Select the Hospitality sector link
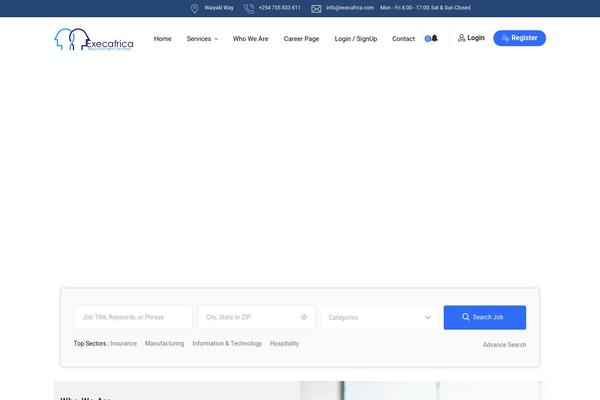 [284, 343]
